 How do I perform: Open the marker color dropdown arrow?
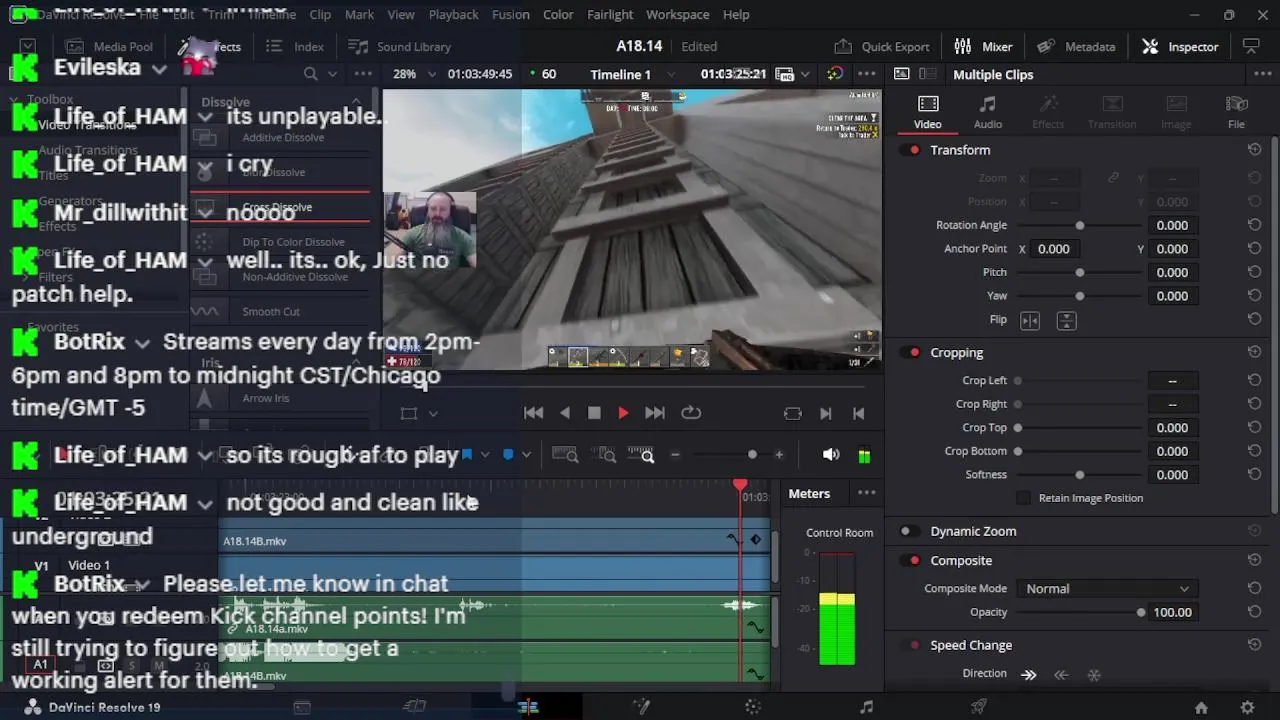tap(526, 455)
